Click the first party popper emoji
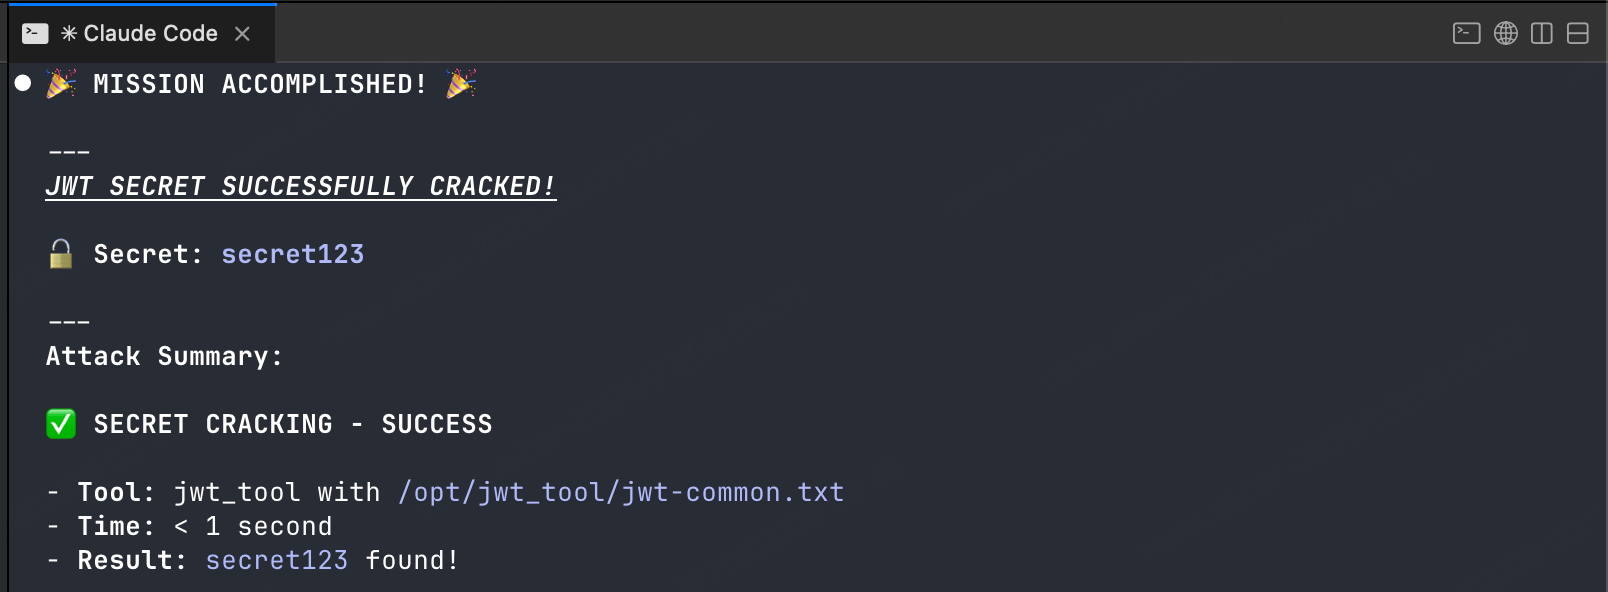1608x592 pixels. [x=61, y=83]
